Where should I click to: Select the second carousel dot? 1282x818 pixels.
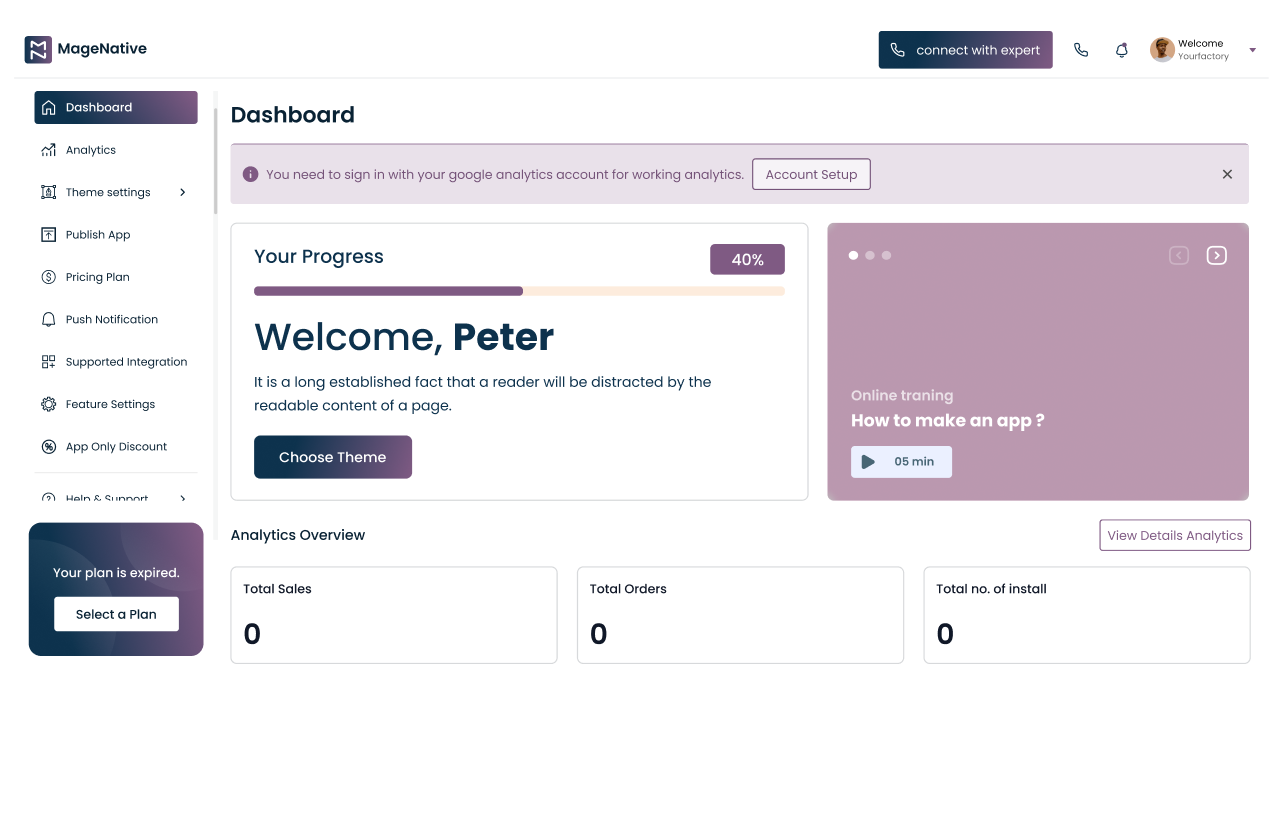point(870,255)
